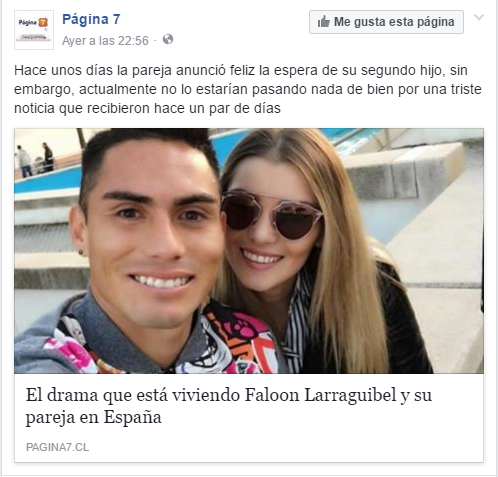Expand the post options chevron dropdown
Image resolution: width=498 pixels, height=477 pixels.
click(x=479, y=17)
